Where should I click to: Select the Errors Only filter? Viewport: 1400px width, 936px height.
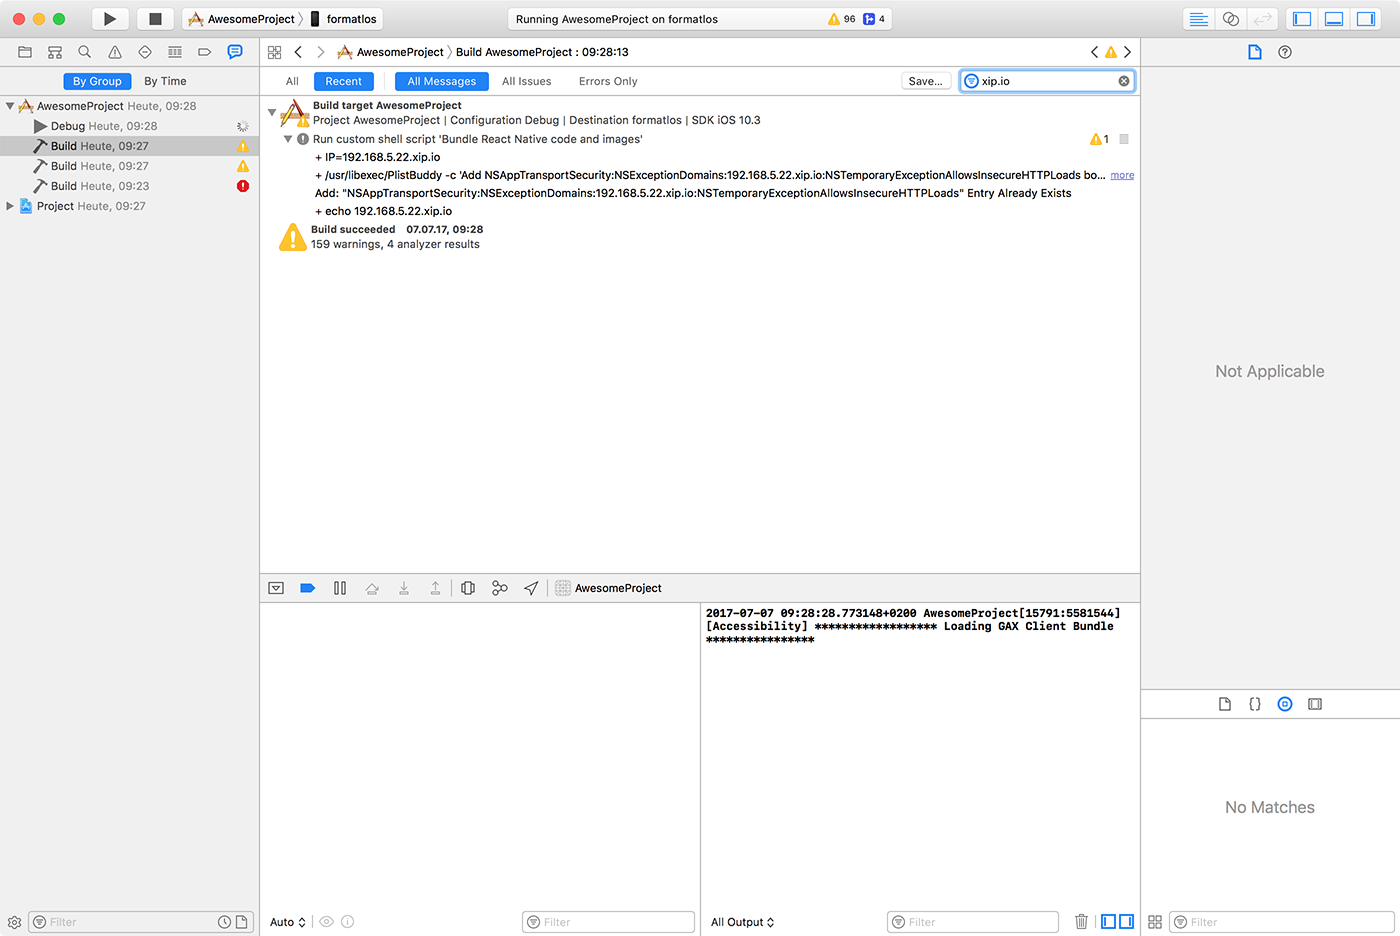point(608,81)
